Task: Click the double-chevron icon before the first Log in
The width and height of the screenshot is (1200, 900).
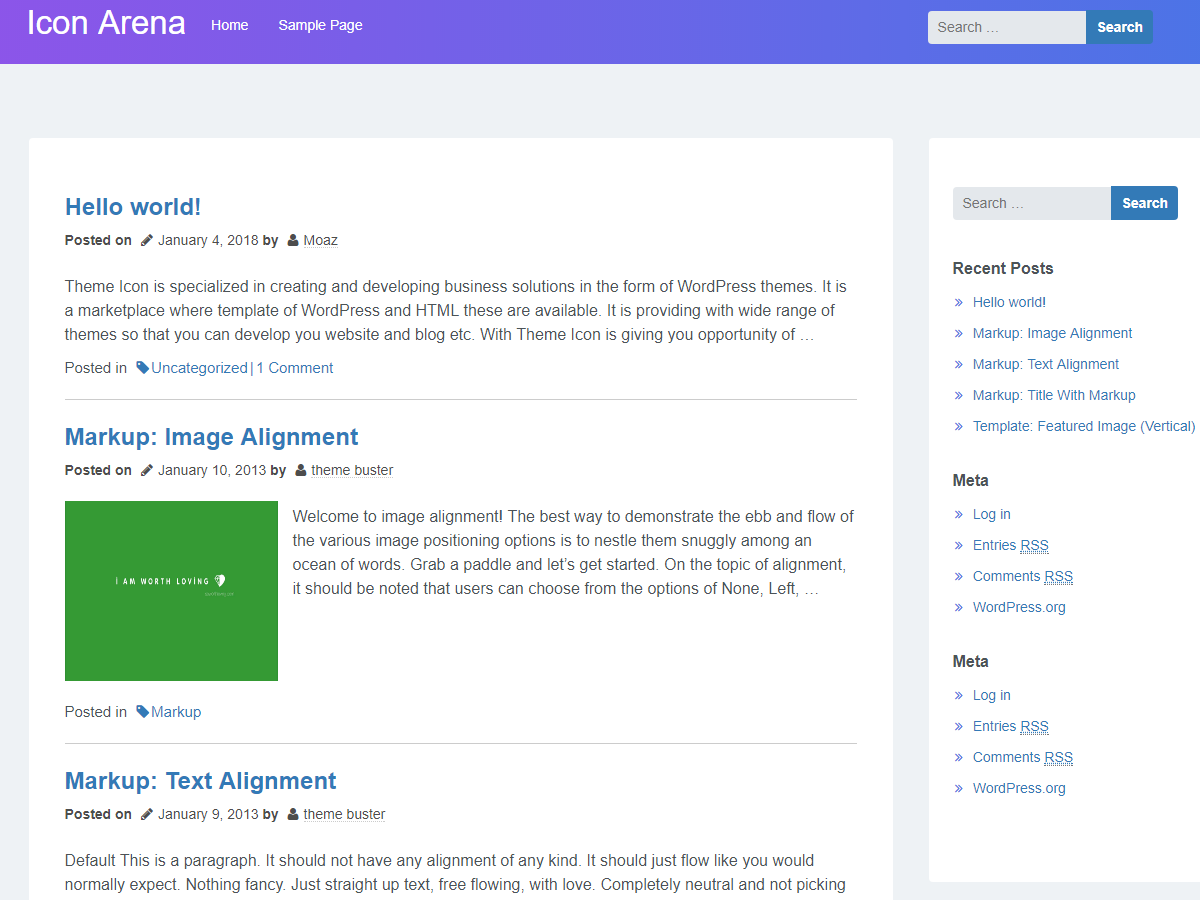Action: [x=959, y=514]
